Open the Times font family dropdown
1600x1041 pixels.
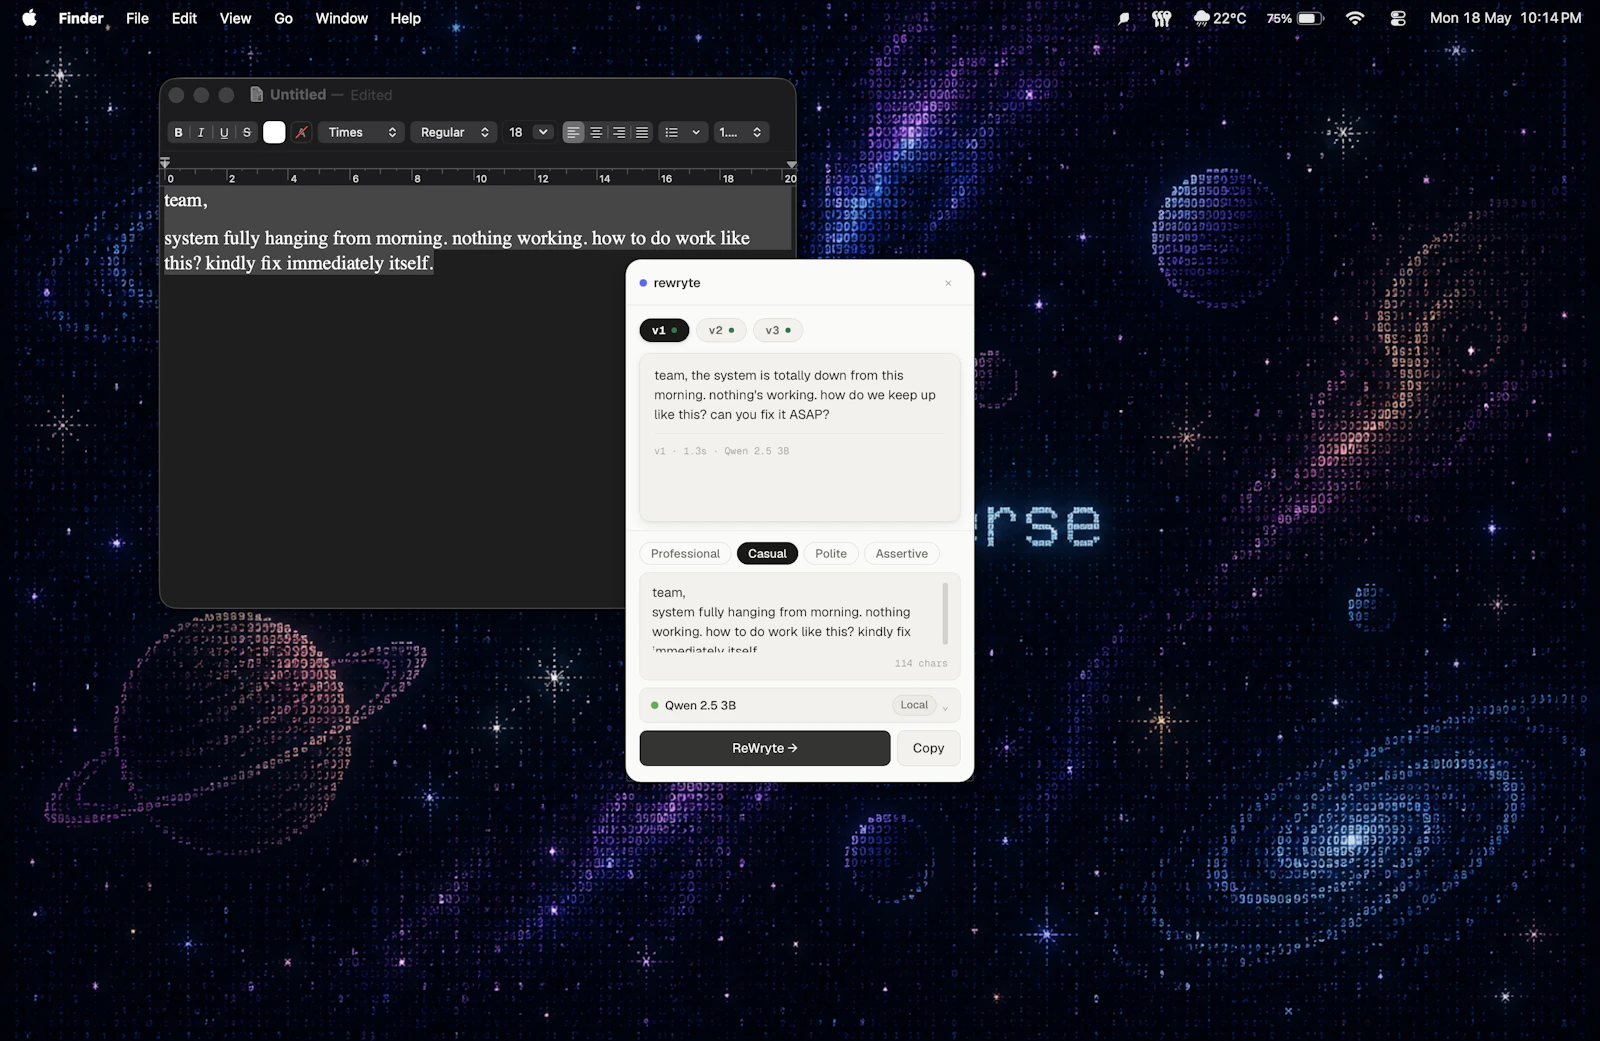[361, 132]
